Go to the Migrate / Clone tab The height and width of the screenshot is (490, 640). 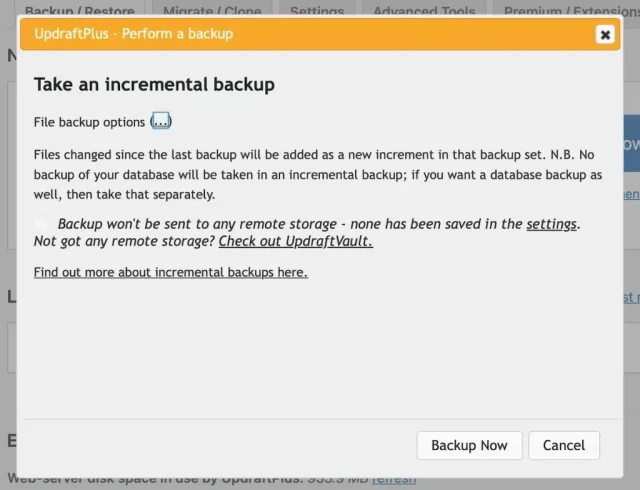[218, 11]
